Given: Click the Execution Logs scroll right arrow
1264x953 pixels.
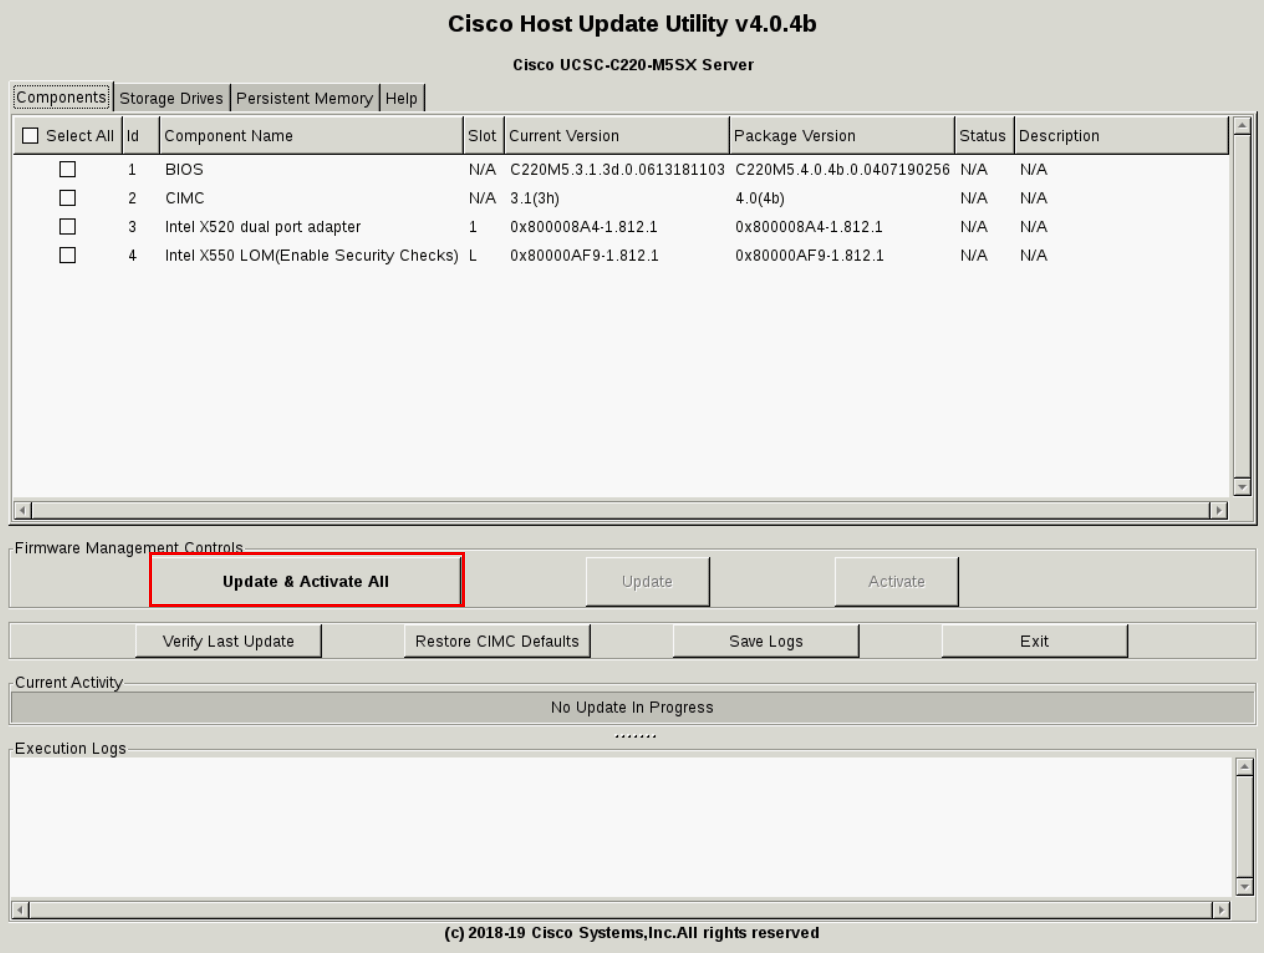Looking at the screenshot, I should point(1220,910).
